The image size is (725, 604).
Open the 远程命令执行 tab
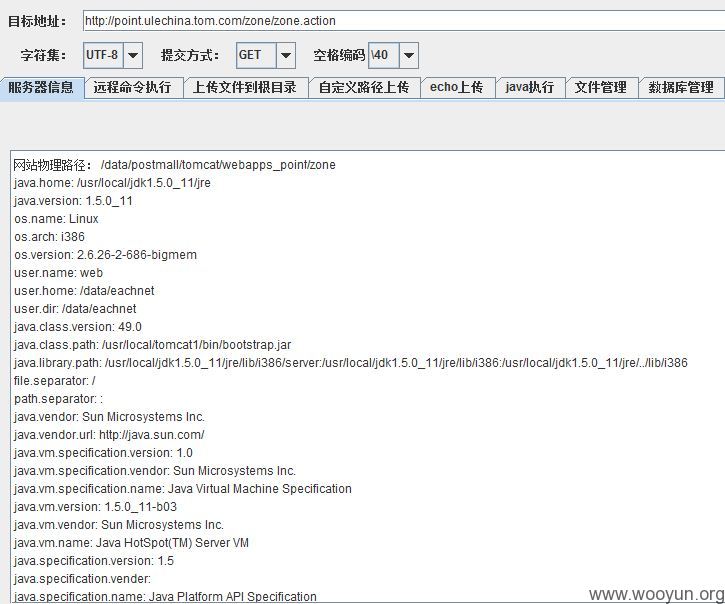coord(133,88)
